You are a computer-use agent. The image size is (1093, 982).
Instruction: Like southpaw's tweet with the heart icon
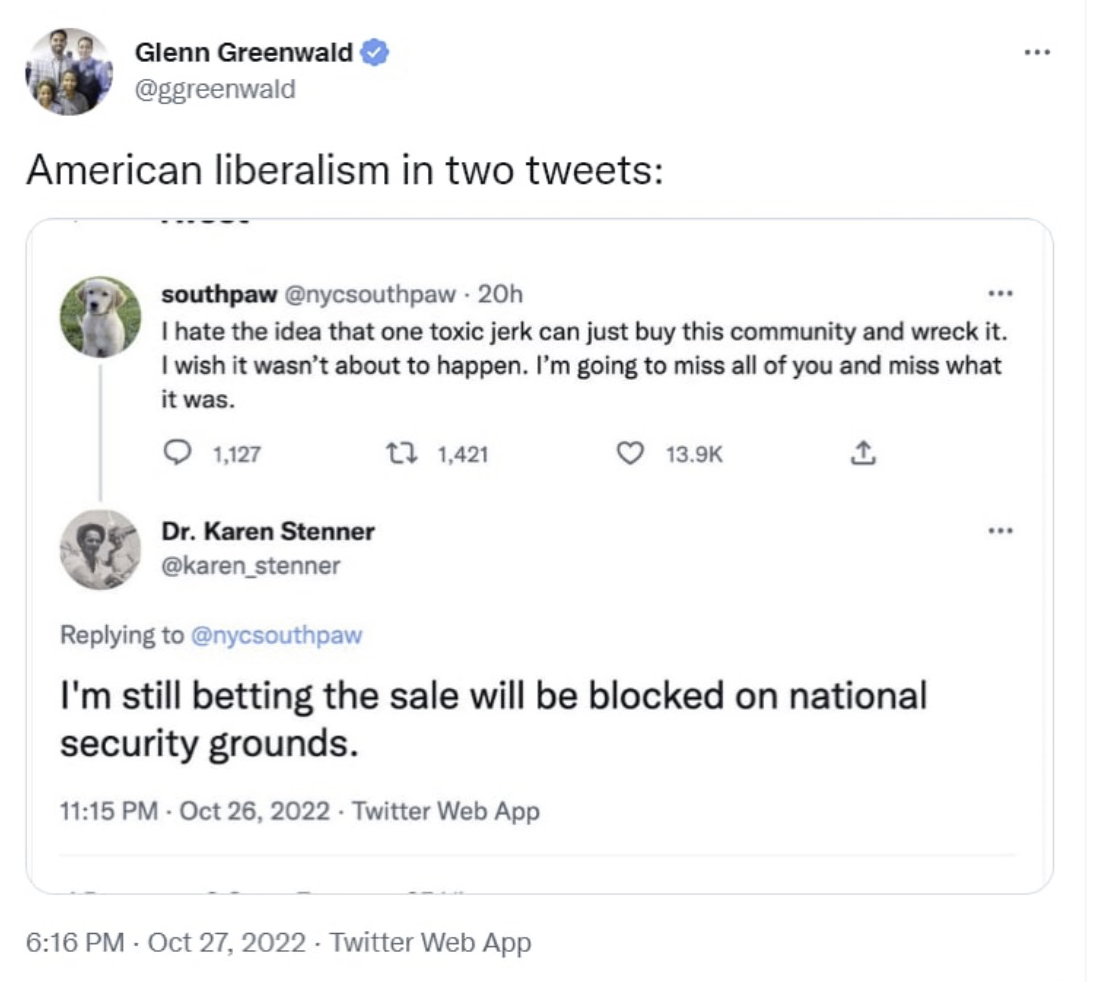tap(629, 455)
